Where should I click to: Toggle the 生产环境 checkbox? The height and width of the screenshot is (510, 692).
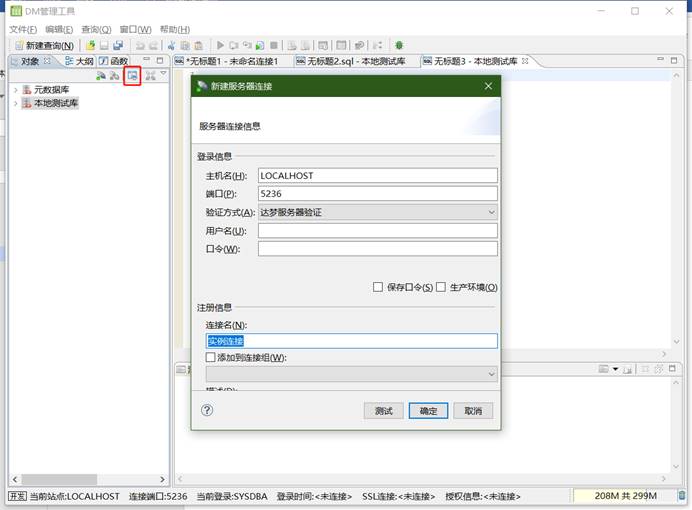click(440, 287)
